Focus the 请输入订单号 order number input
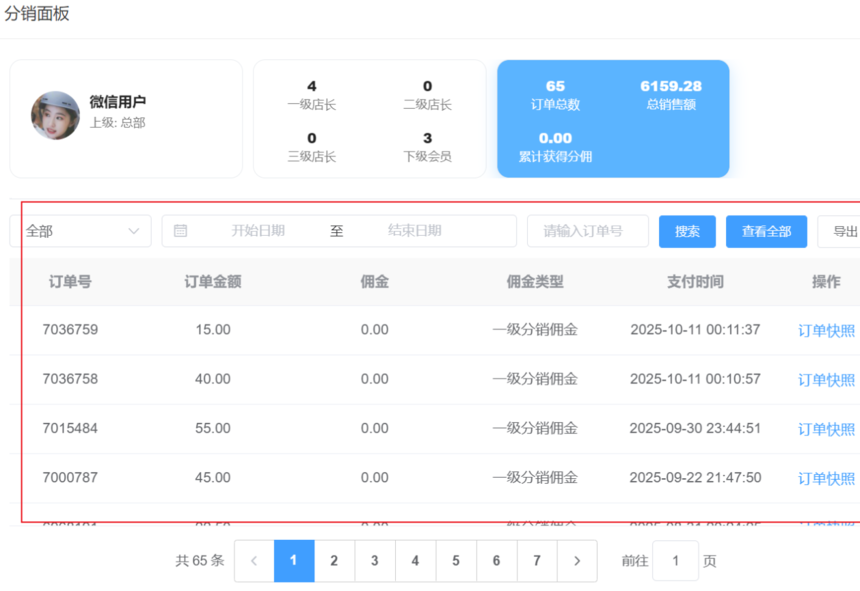The image size is (860, 591). [x=587, y=231]
